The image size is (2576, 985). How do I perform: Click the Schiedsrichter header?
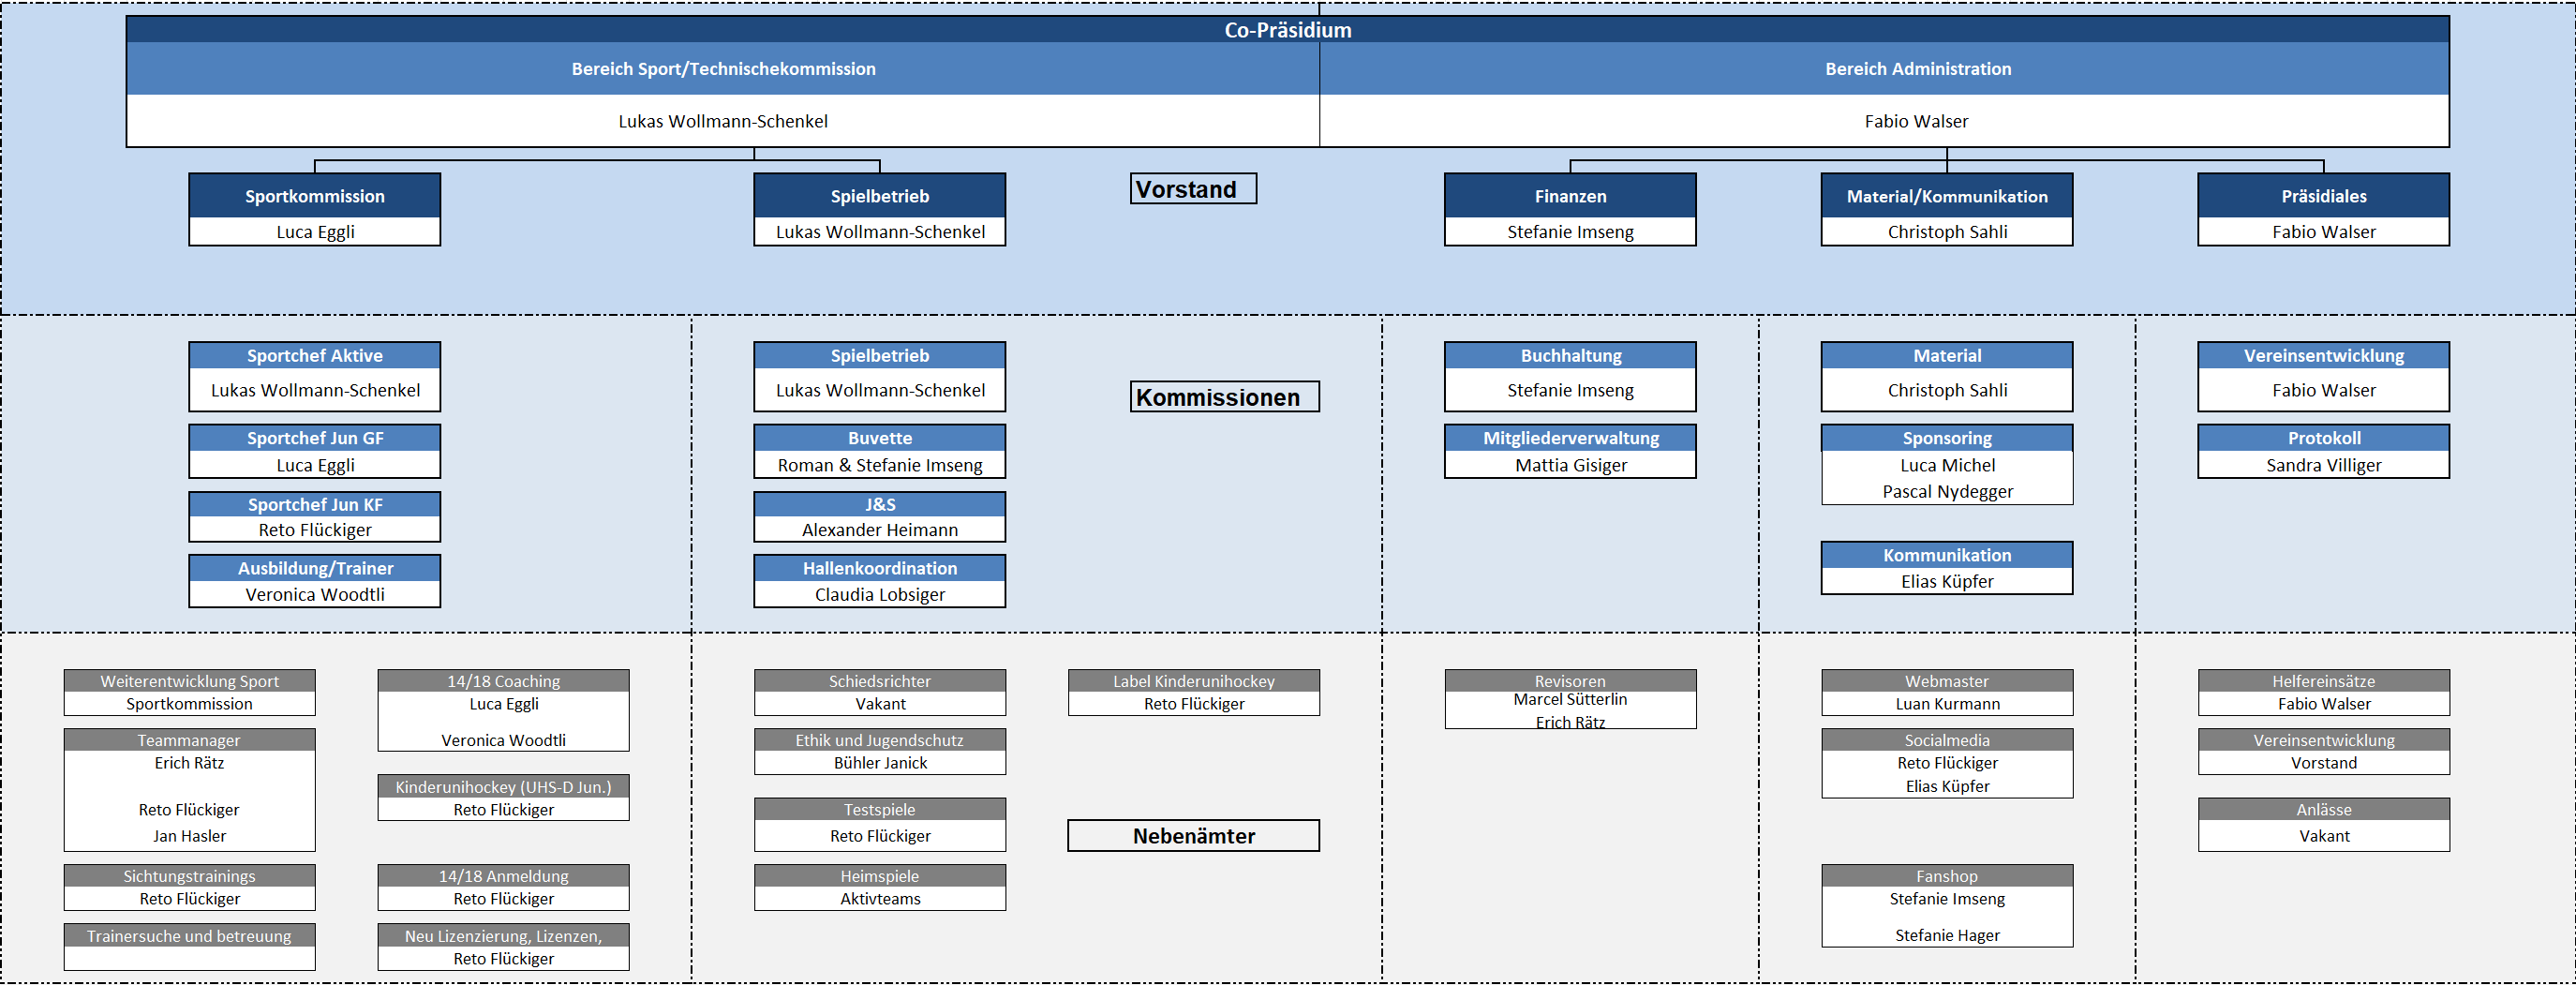pos(879,681)
